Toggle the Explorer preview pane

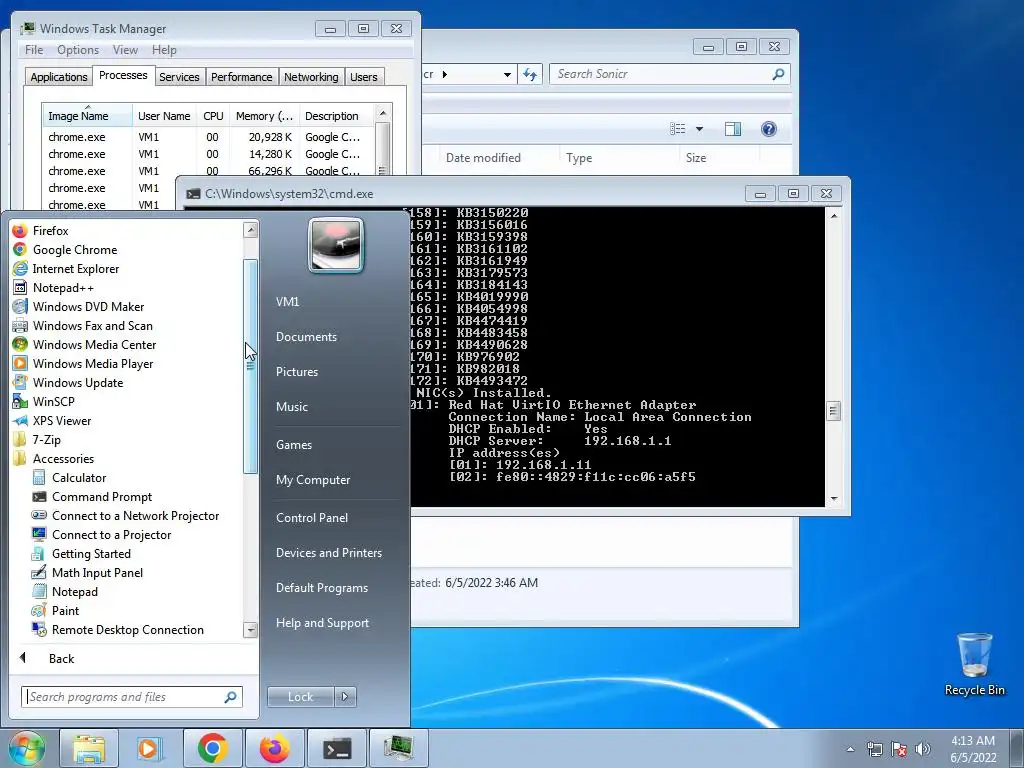point(733,129)
